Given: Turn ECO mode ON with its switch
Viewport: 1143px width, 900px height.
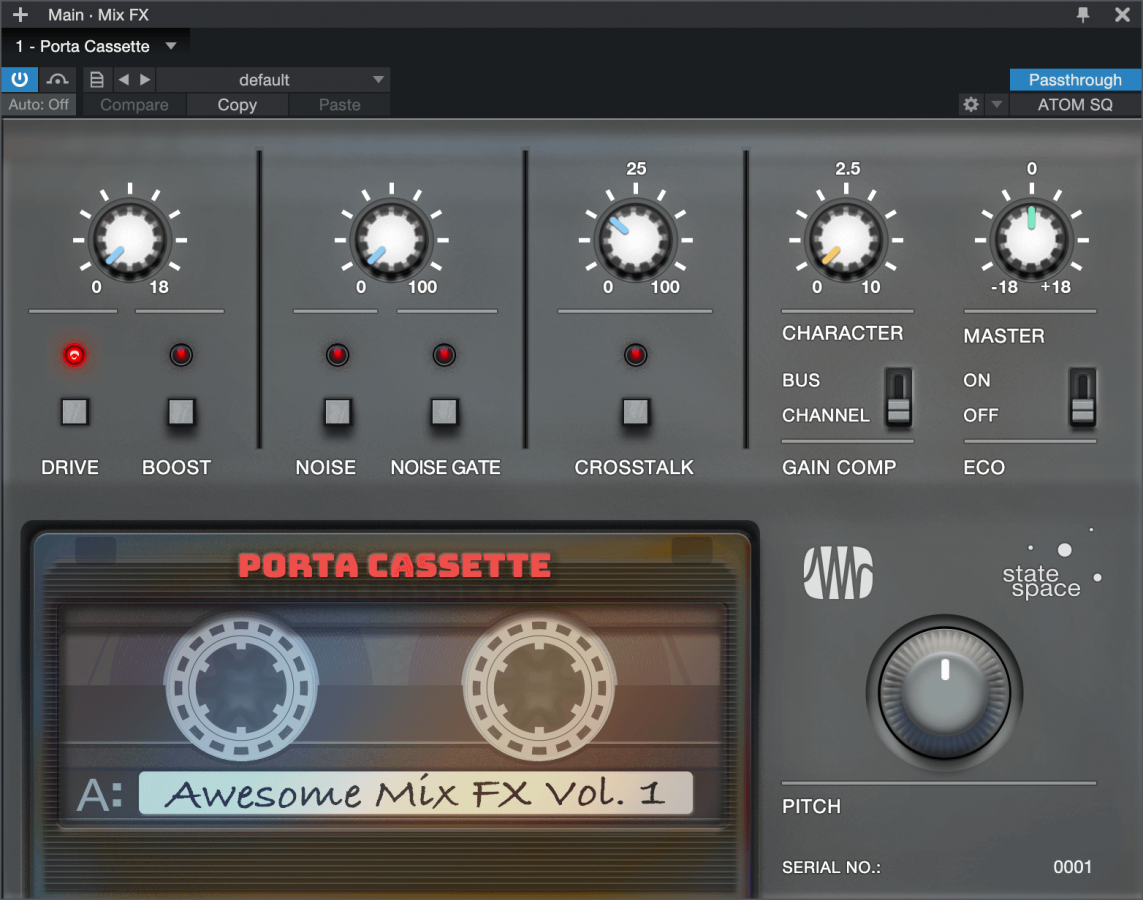Looking at the screenshot, I should point(1082,382).
